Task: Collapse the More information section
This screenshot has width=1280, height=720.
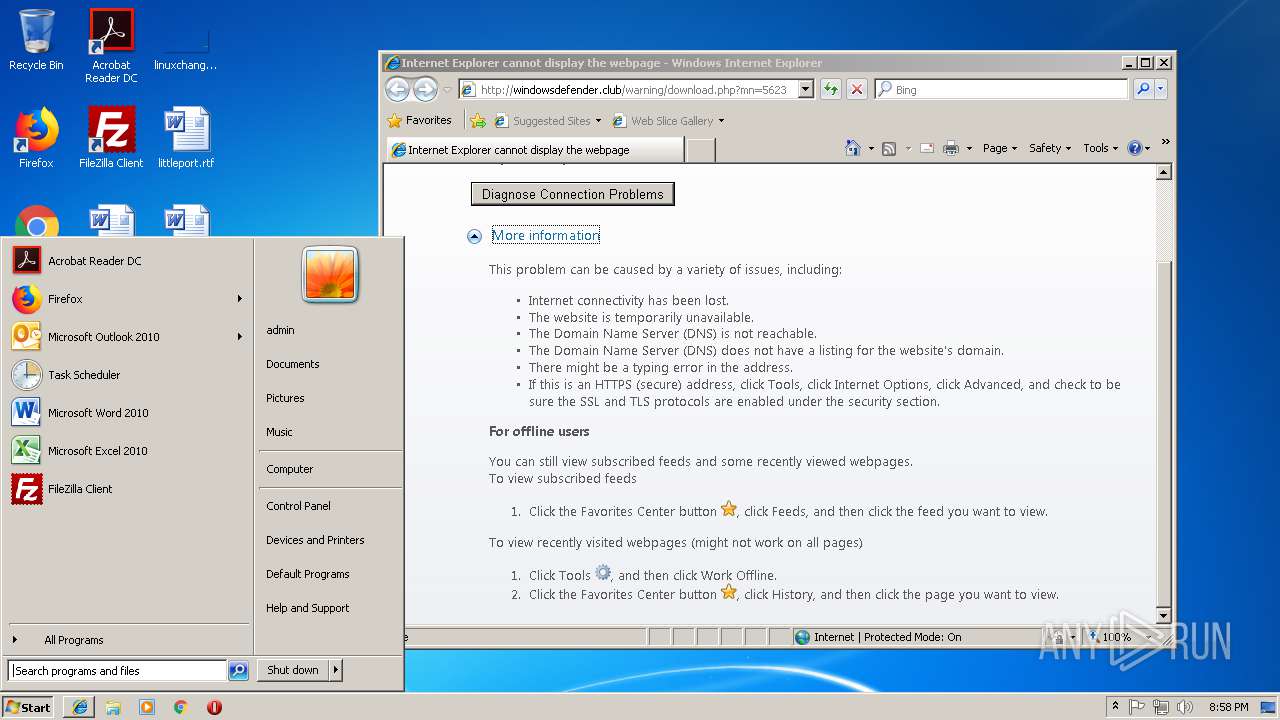Action: click(475, 236)
